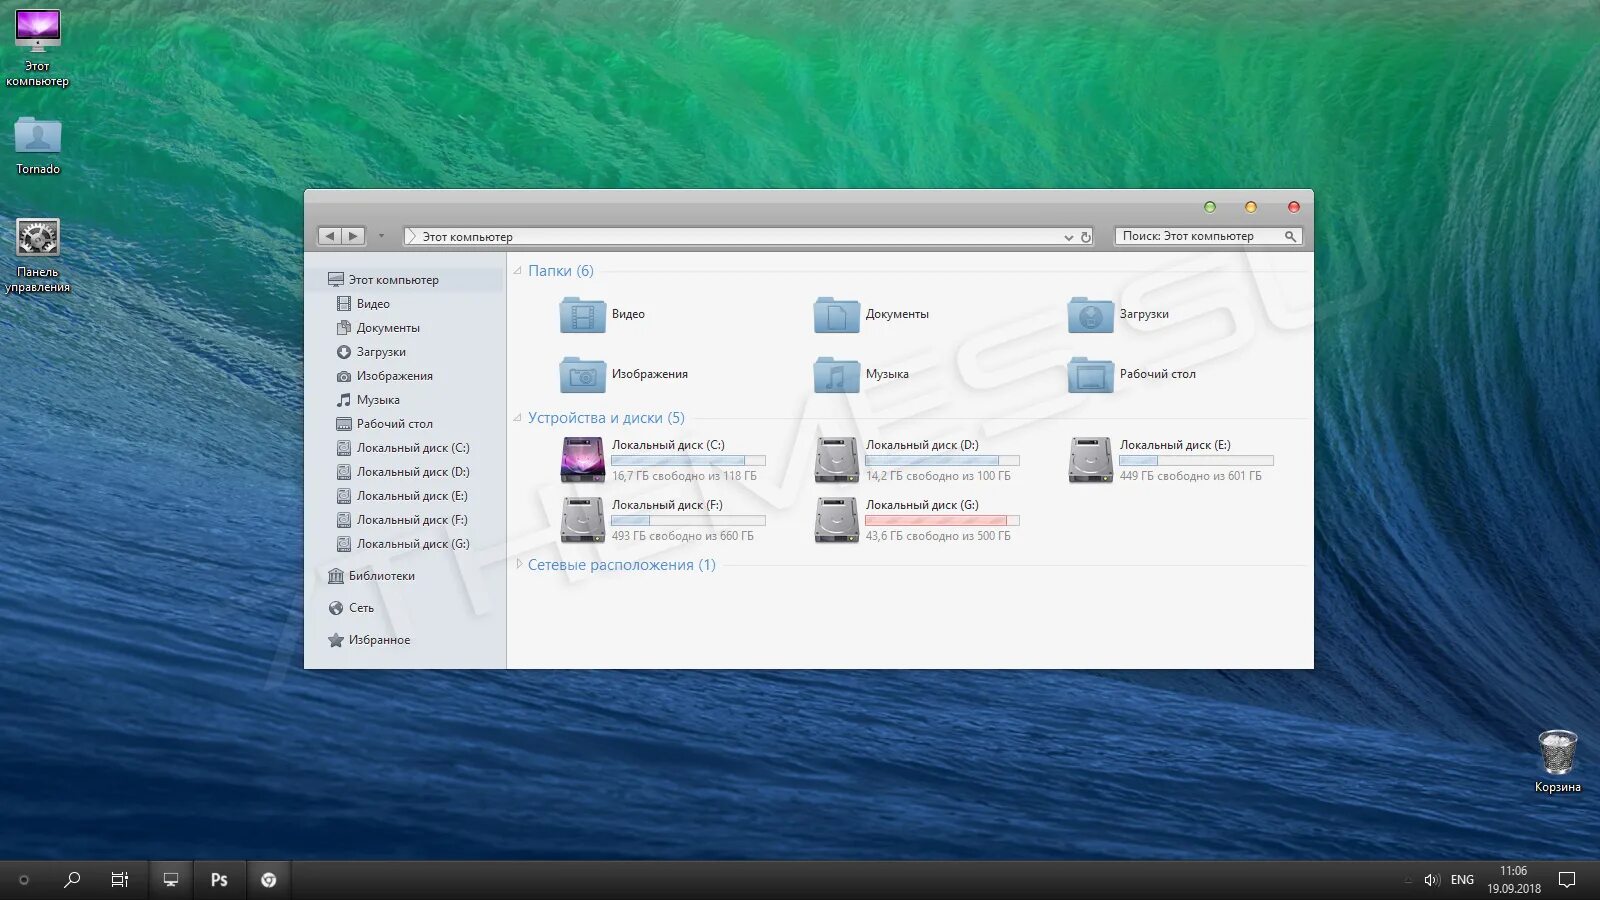Click text 43,6 ГБ свободно из 500 ГБ
1600x900 pixels.
(x=938, y=536)
